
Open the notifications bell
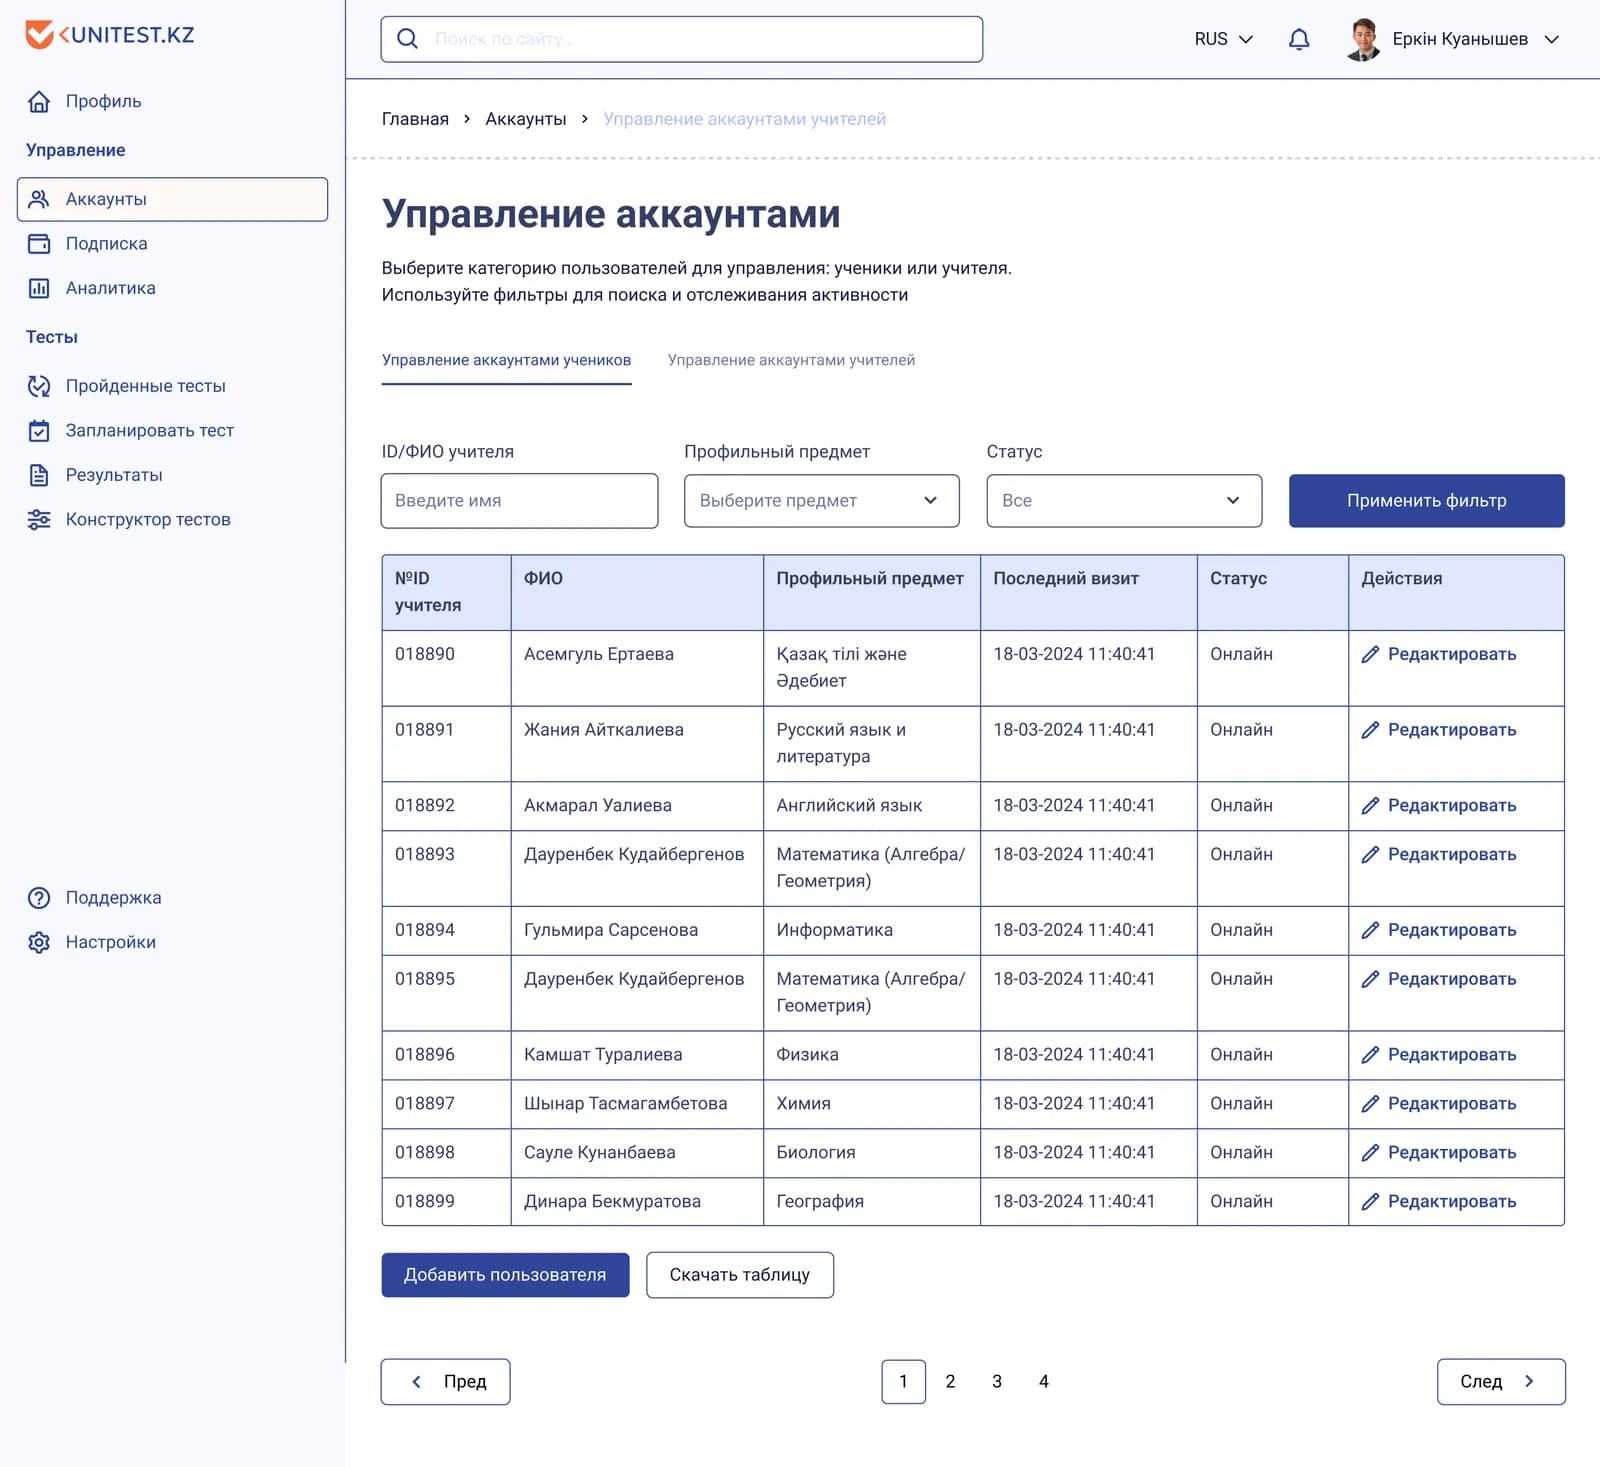pos(1299,39)
